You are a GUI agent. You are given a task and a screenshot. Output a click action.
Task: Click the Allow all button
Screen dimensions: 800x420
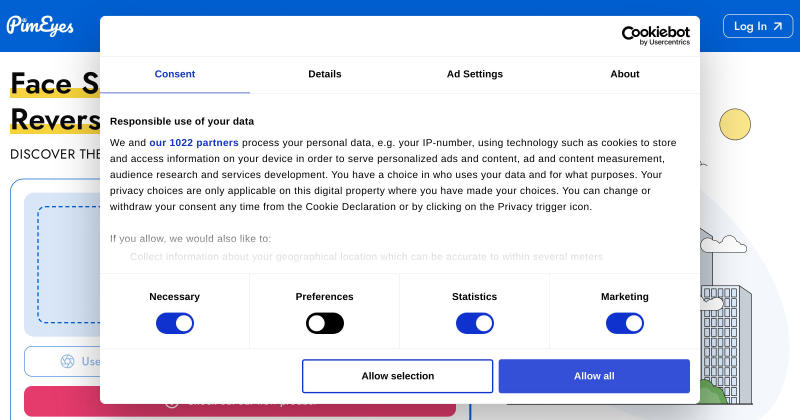pos(594,376)
